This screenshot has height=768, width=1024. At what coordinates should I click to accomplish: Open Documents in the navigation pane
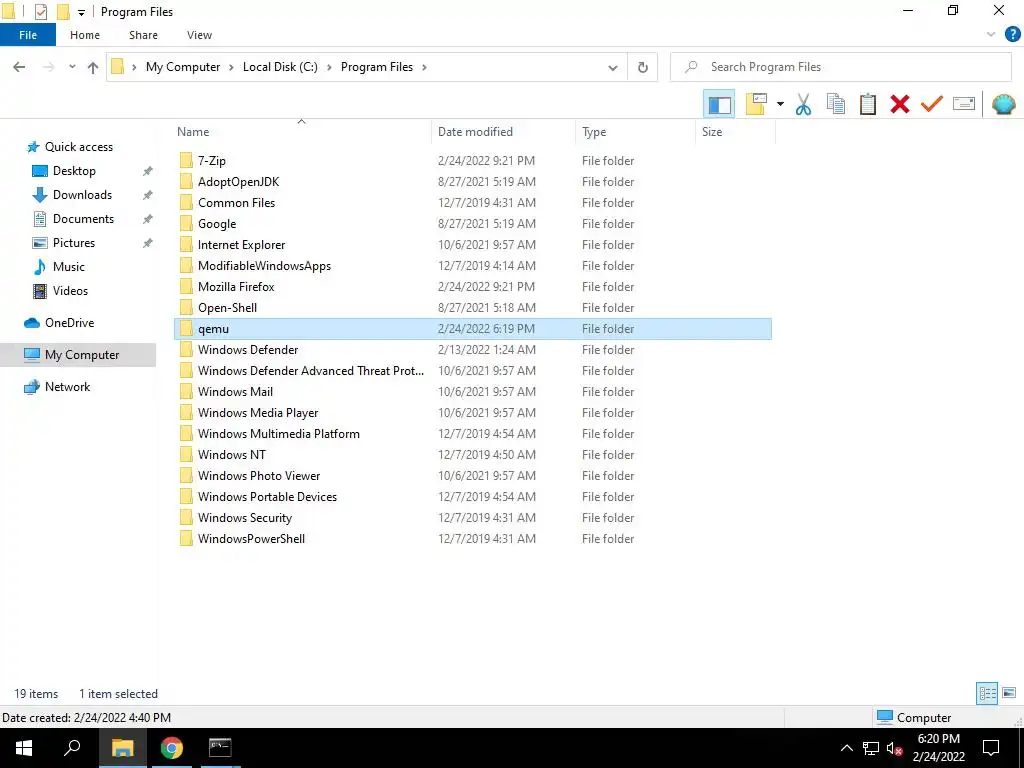[x=83, y=219]
